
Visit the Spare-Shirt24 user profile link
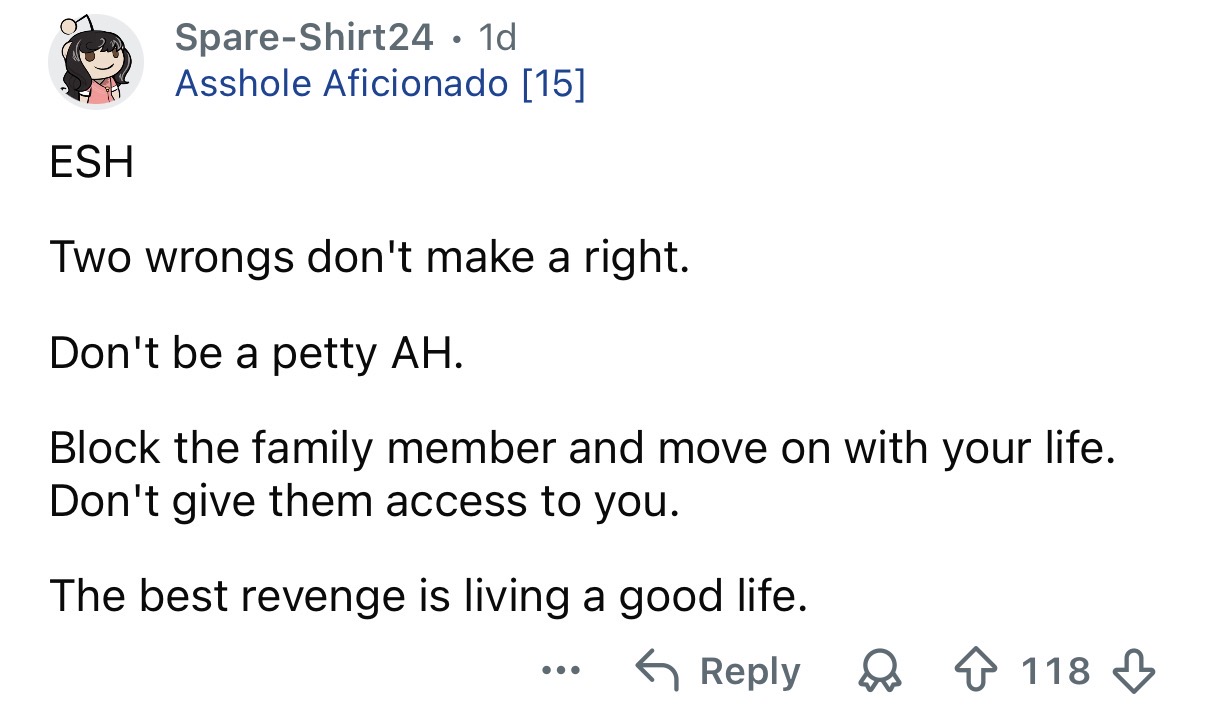pyautogui.click(x=304, y=38)
